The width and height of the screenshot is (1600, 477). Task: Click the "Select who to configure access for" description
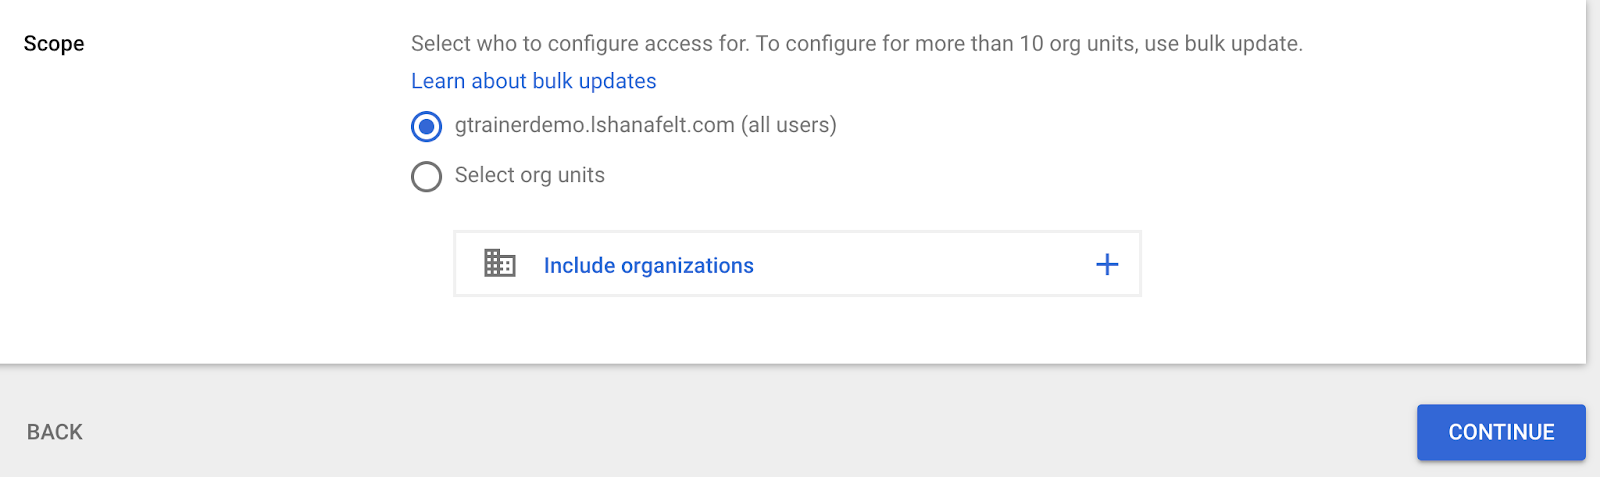click(580, 44)
